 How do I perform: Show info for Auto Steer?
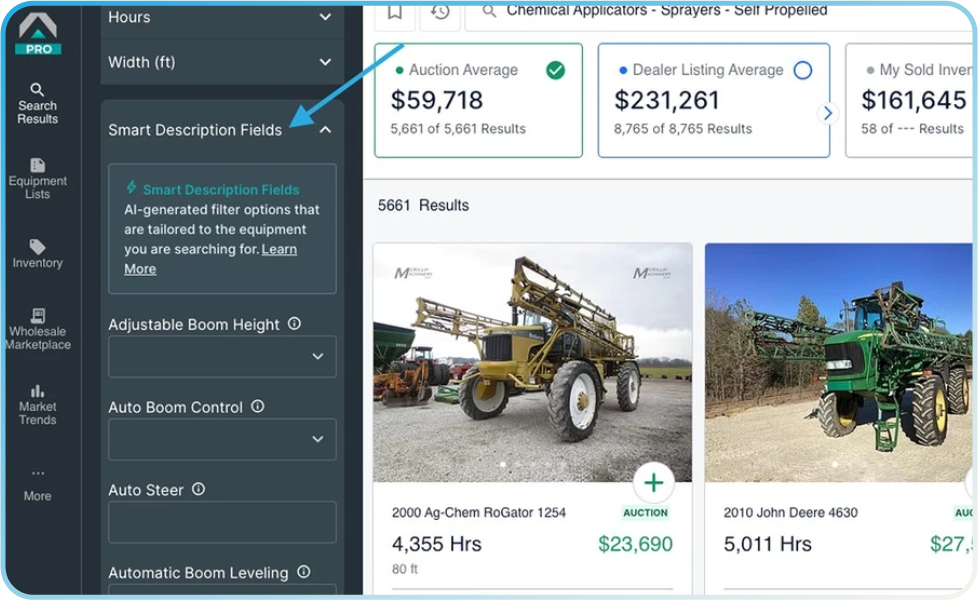tap(198, 489)
